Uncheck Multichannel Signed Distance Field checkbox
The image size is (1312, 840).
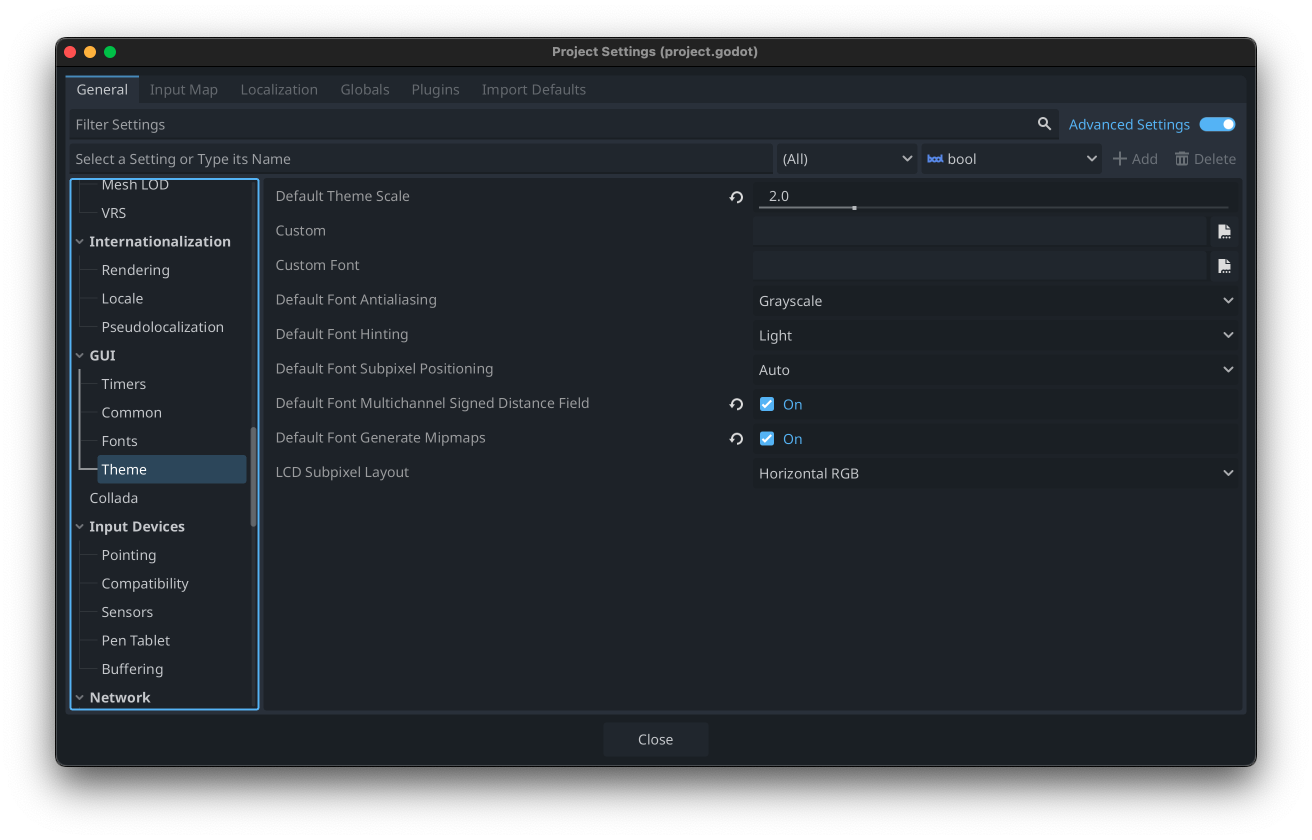(767, 404)
